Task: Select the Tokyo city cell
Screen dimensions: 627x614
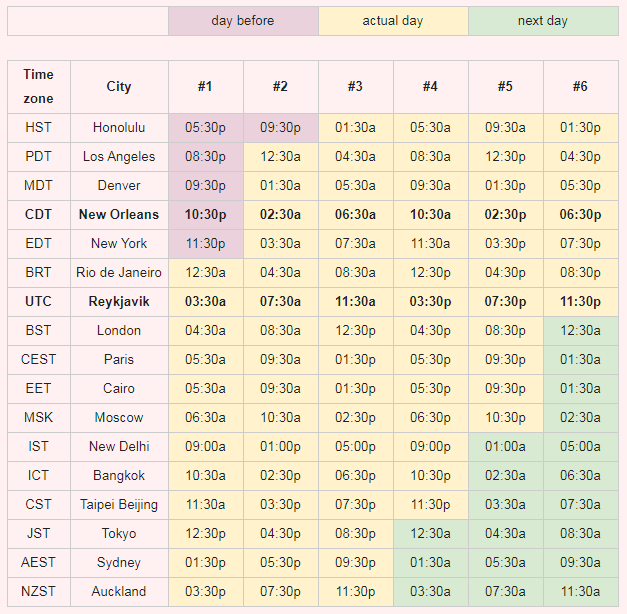Action: tap(119, 534)
